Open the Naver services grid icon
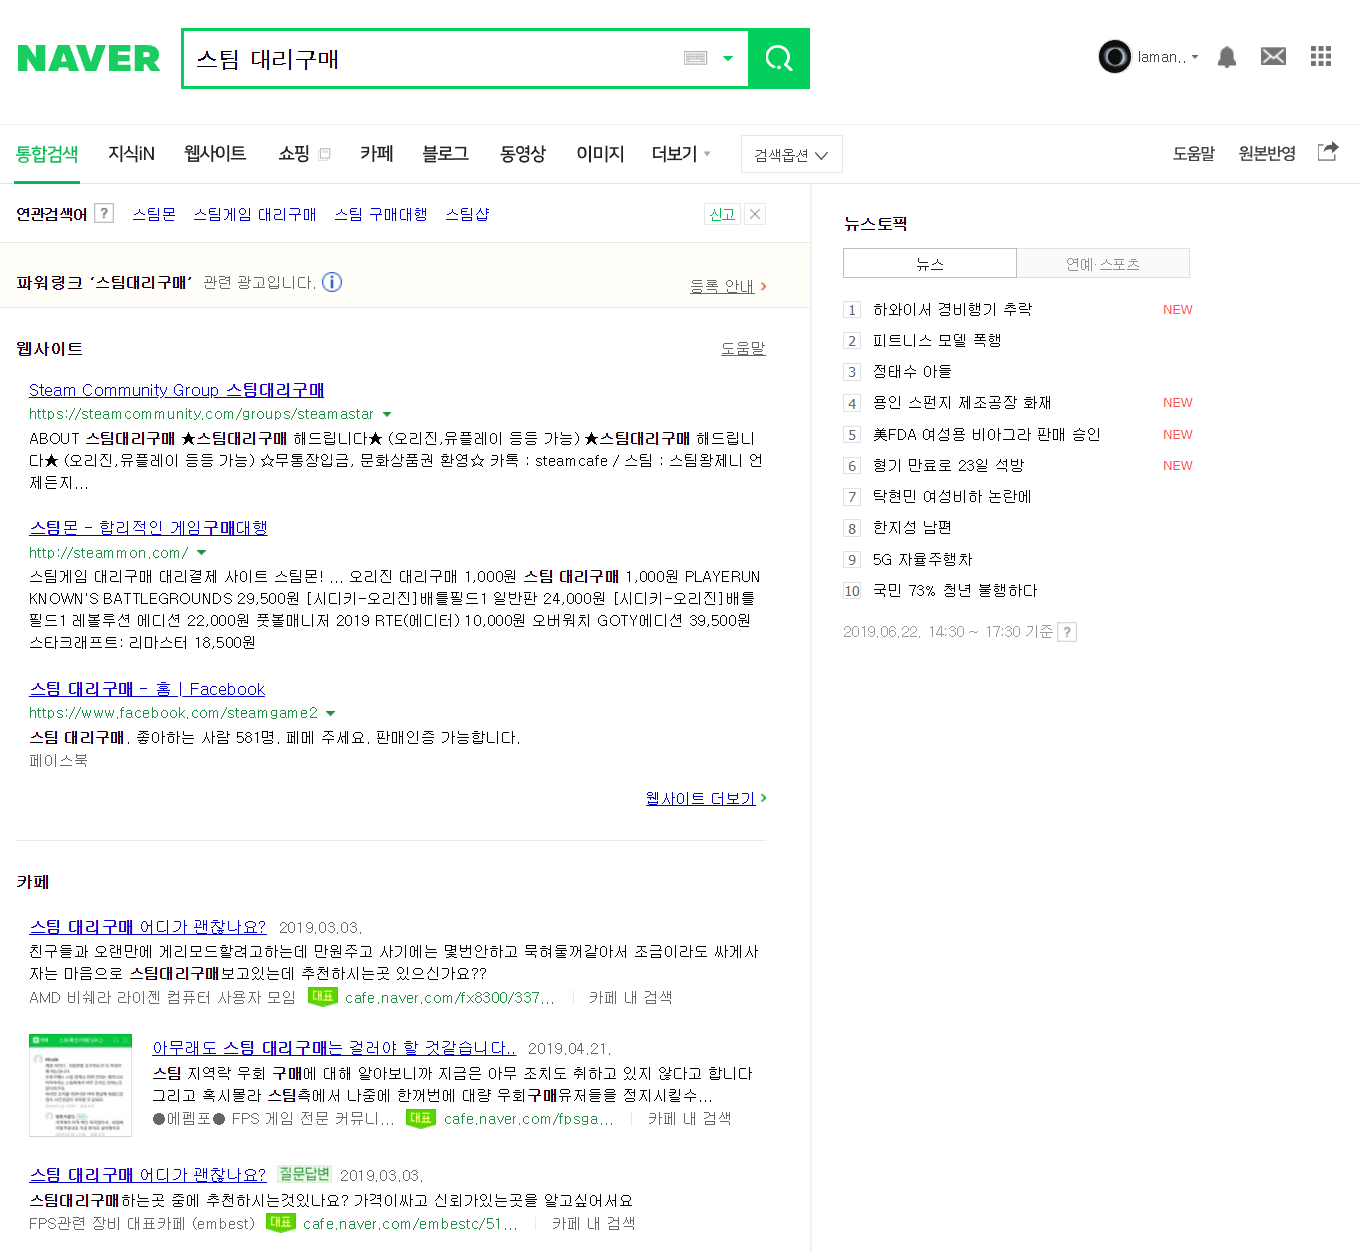 click(x=1321, y=57)
